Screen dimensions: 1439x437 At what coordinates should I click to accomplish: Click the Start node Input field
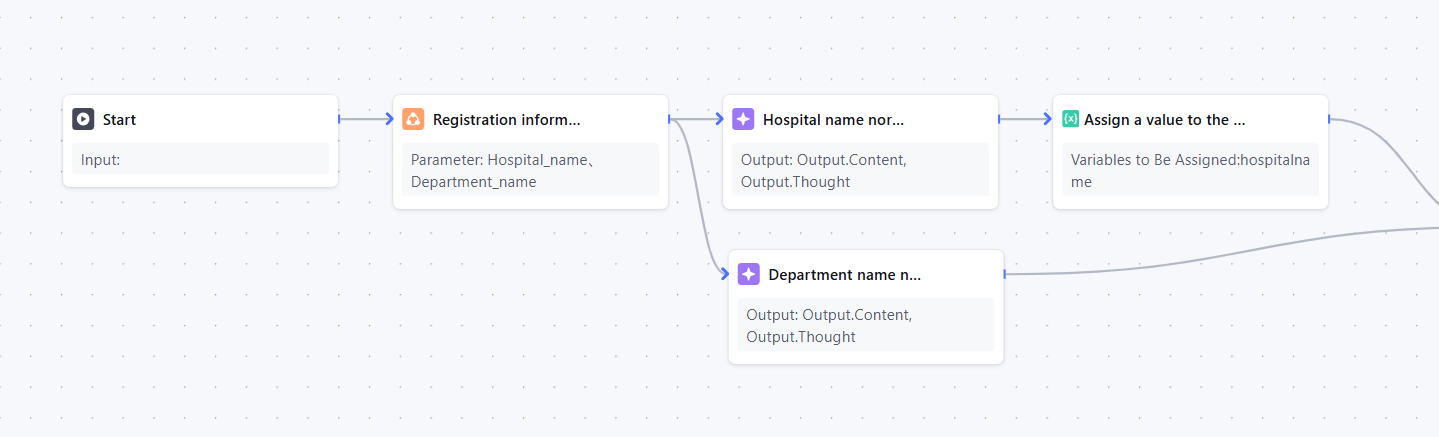pos(200,159)
